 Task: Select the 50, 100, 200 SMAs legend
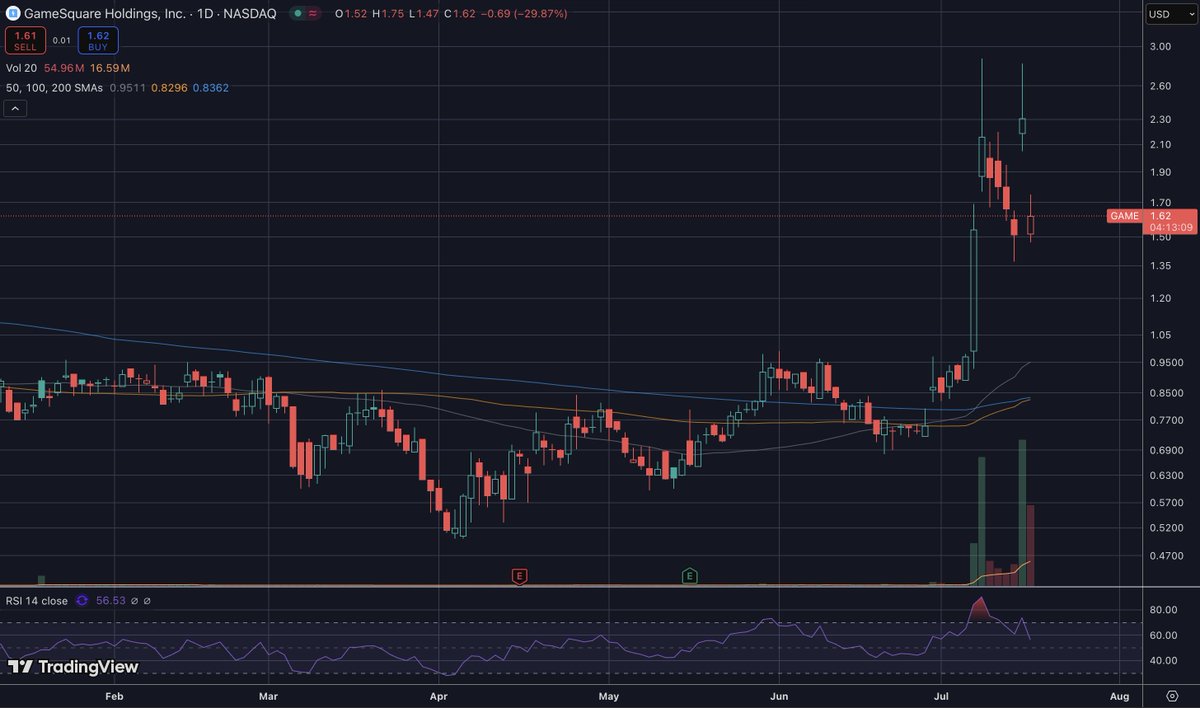pyautogui.click(x=52, y=88)
